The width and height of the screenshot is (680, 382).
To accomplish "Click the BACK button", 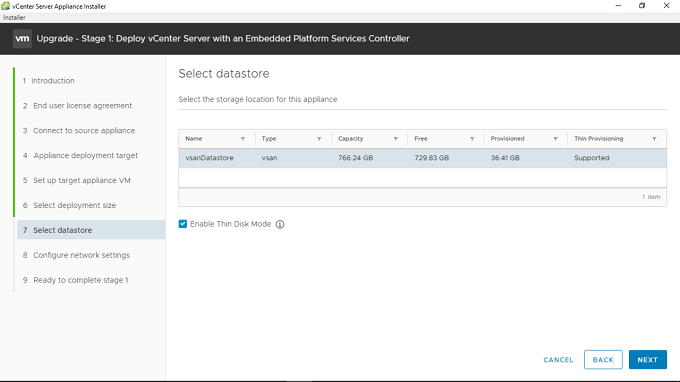I will pos(603,359).
